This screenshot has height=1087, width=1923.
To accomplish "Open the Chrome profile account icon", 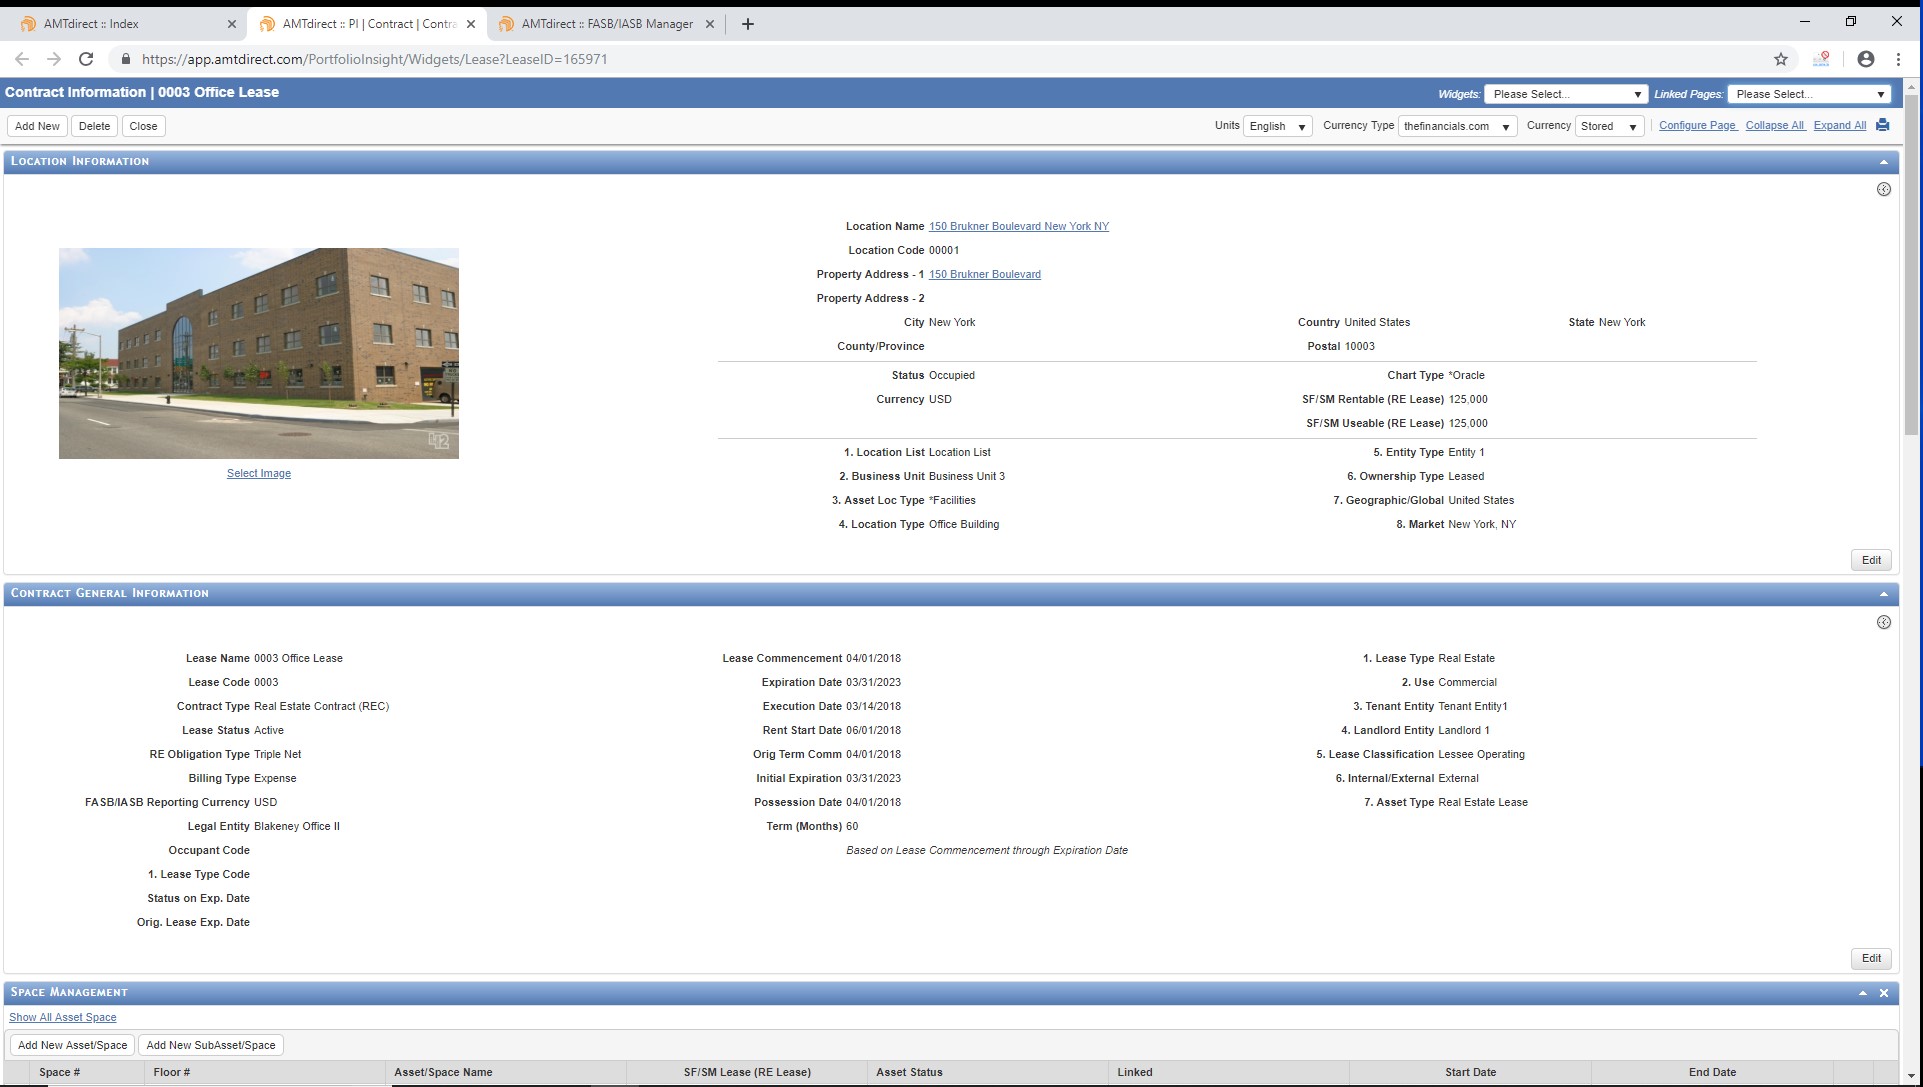I will coord(1865,59).
